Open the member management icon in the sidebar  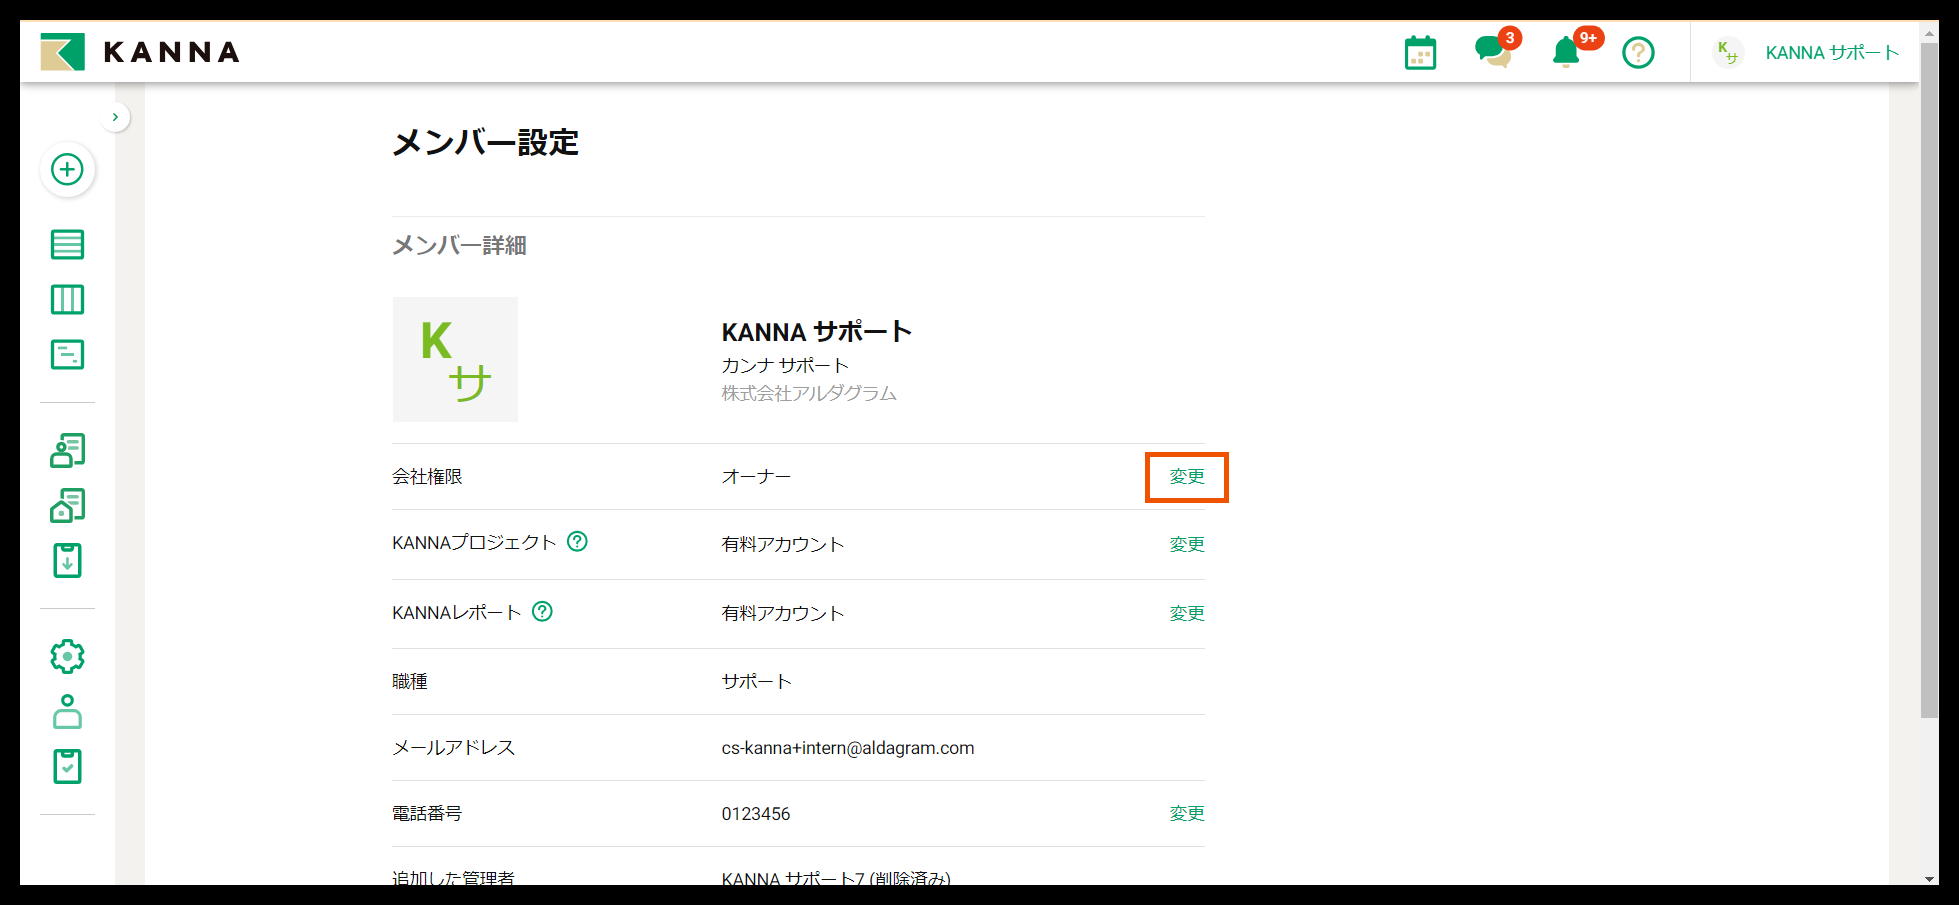point(67,450)
